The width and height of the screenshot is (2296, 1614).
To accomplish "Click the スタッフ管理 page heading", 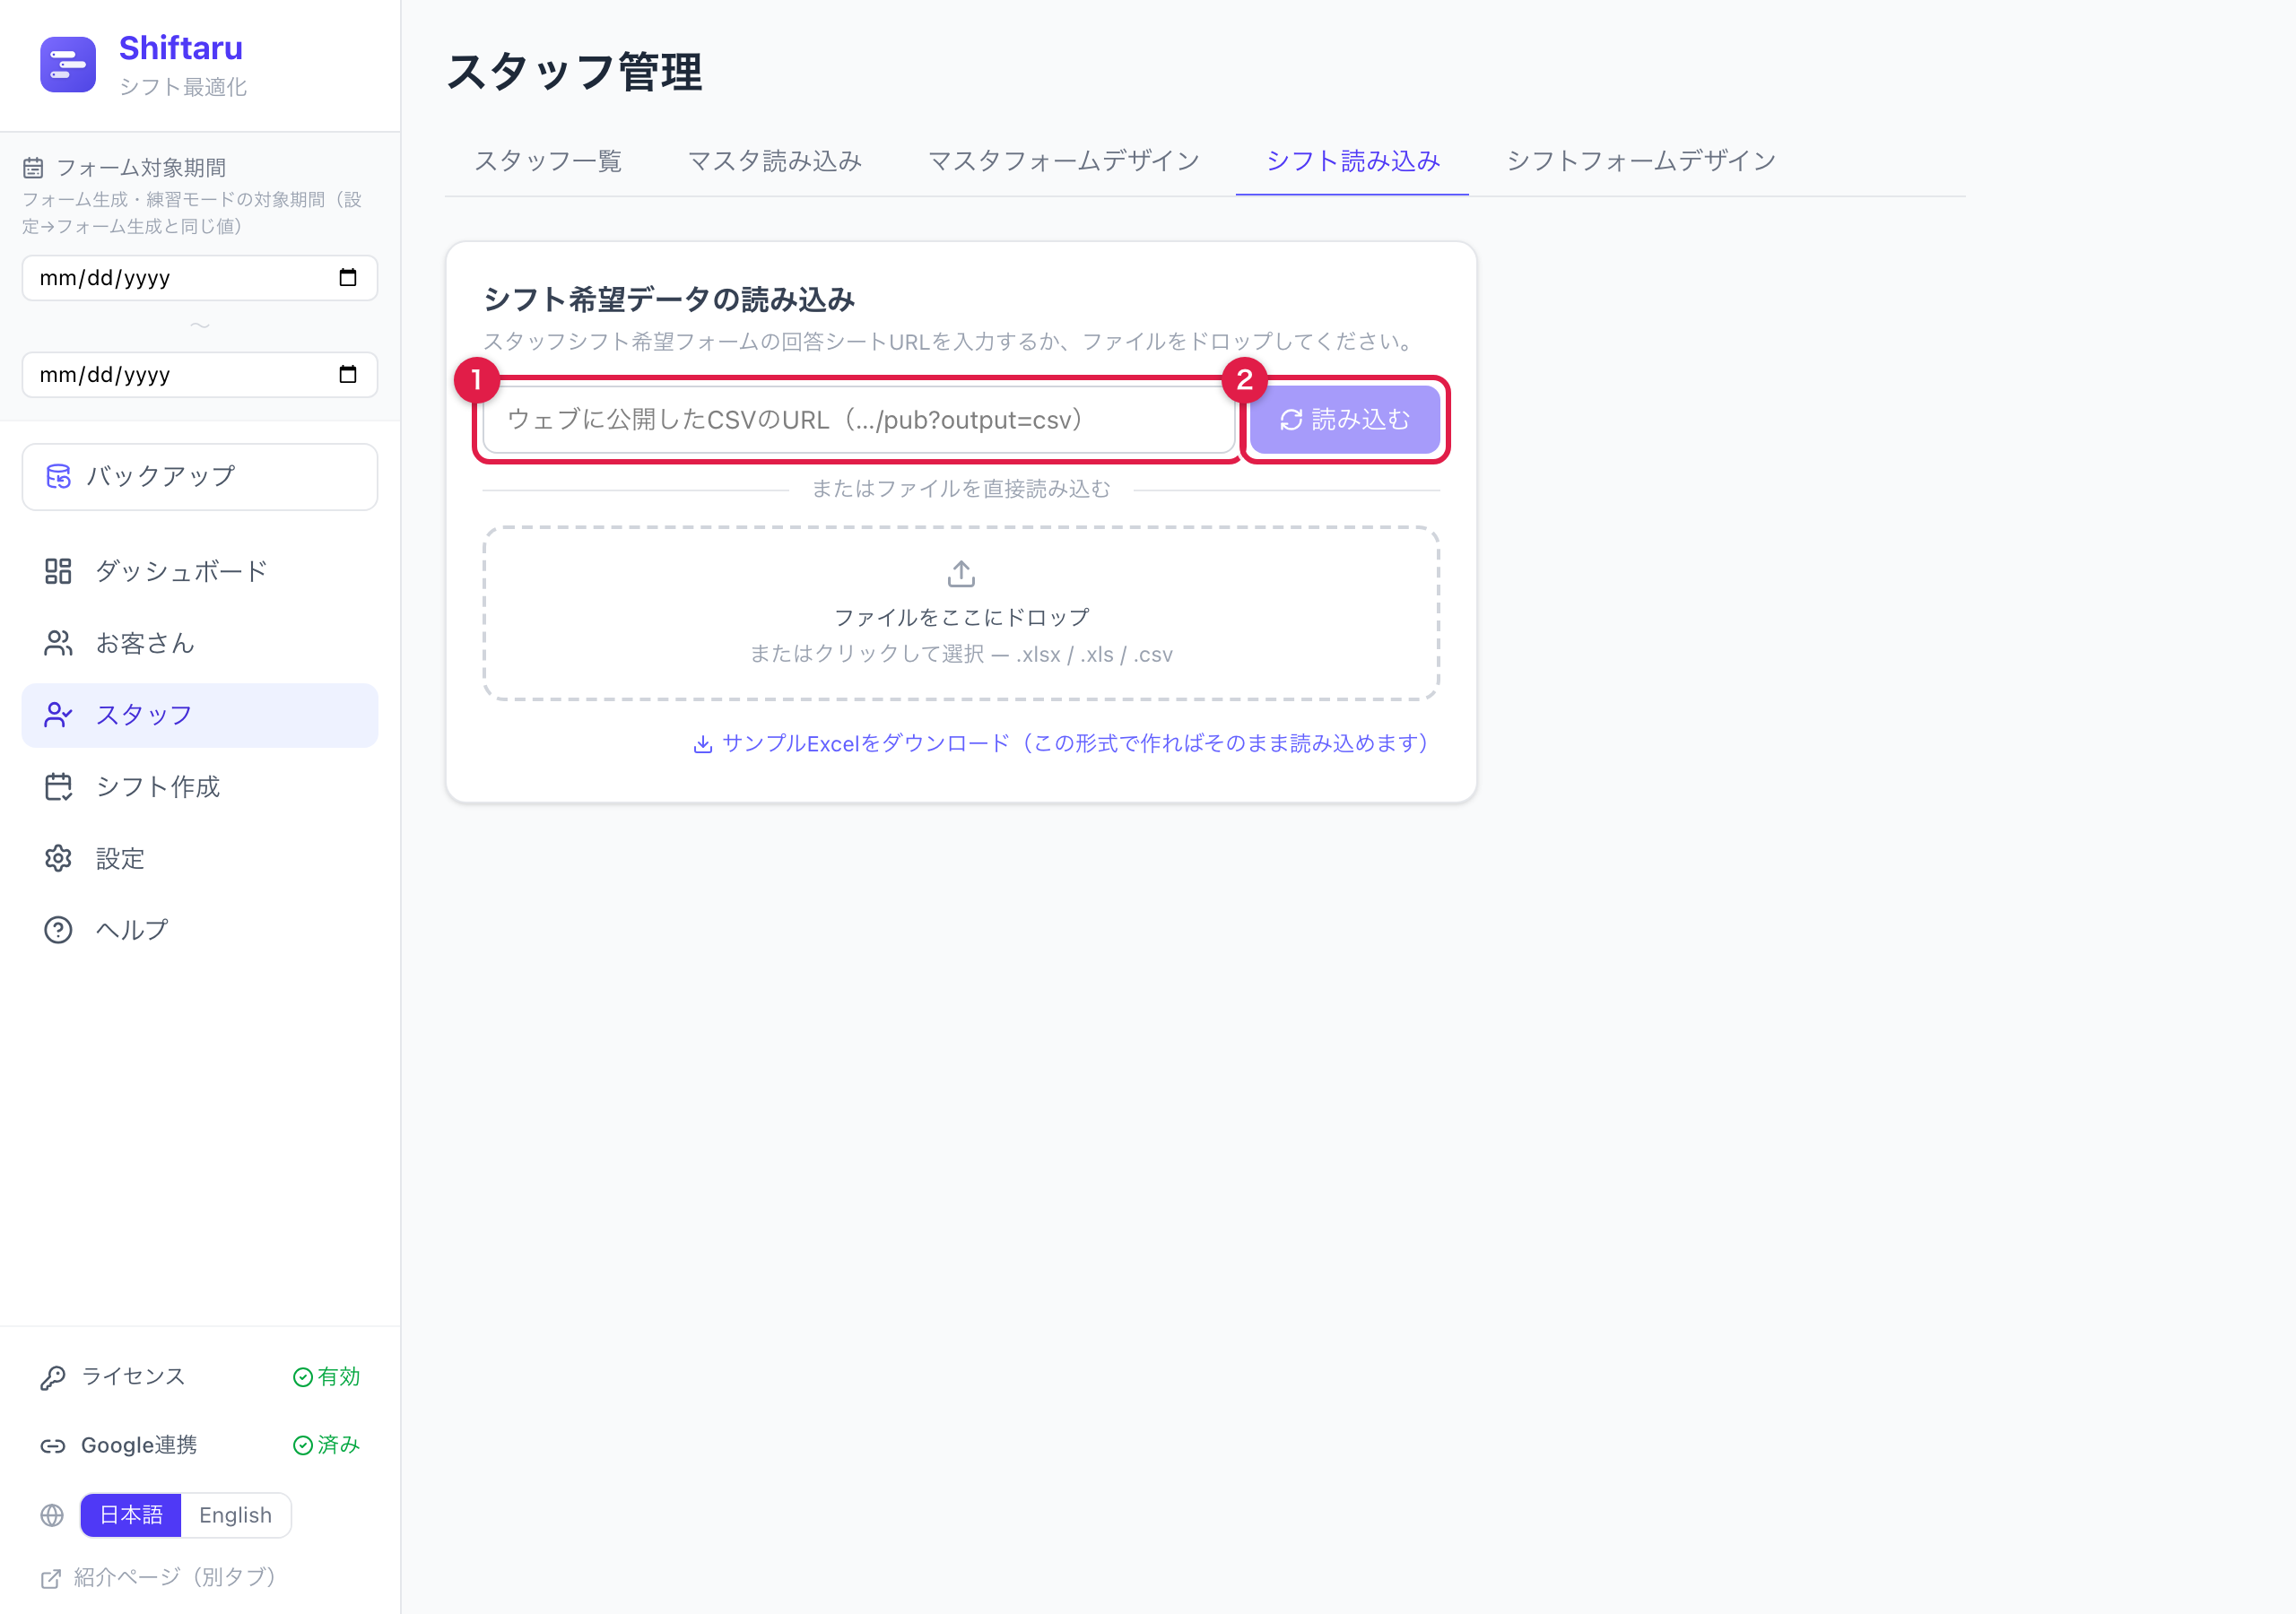I will coord(574,73).
